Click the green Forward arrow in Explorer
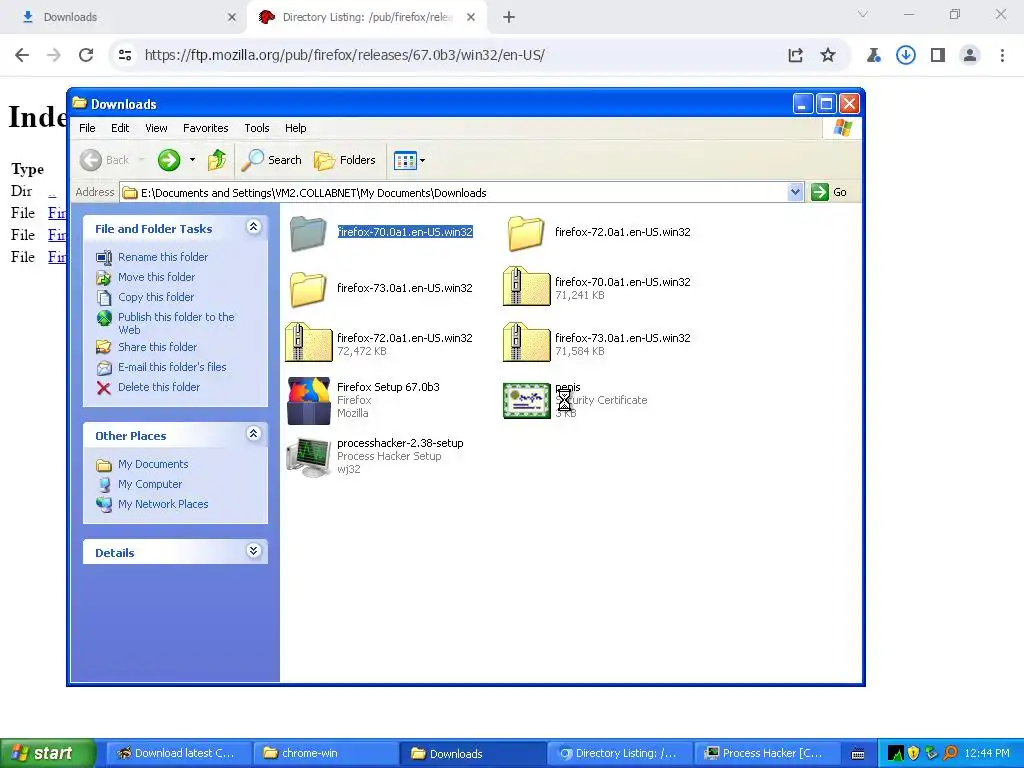Screen dimensions: 1024x768 click(168, 160)
